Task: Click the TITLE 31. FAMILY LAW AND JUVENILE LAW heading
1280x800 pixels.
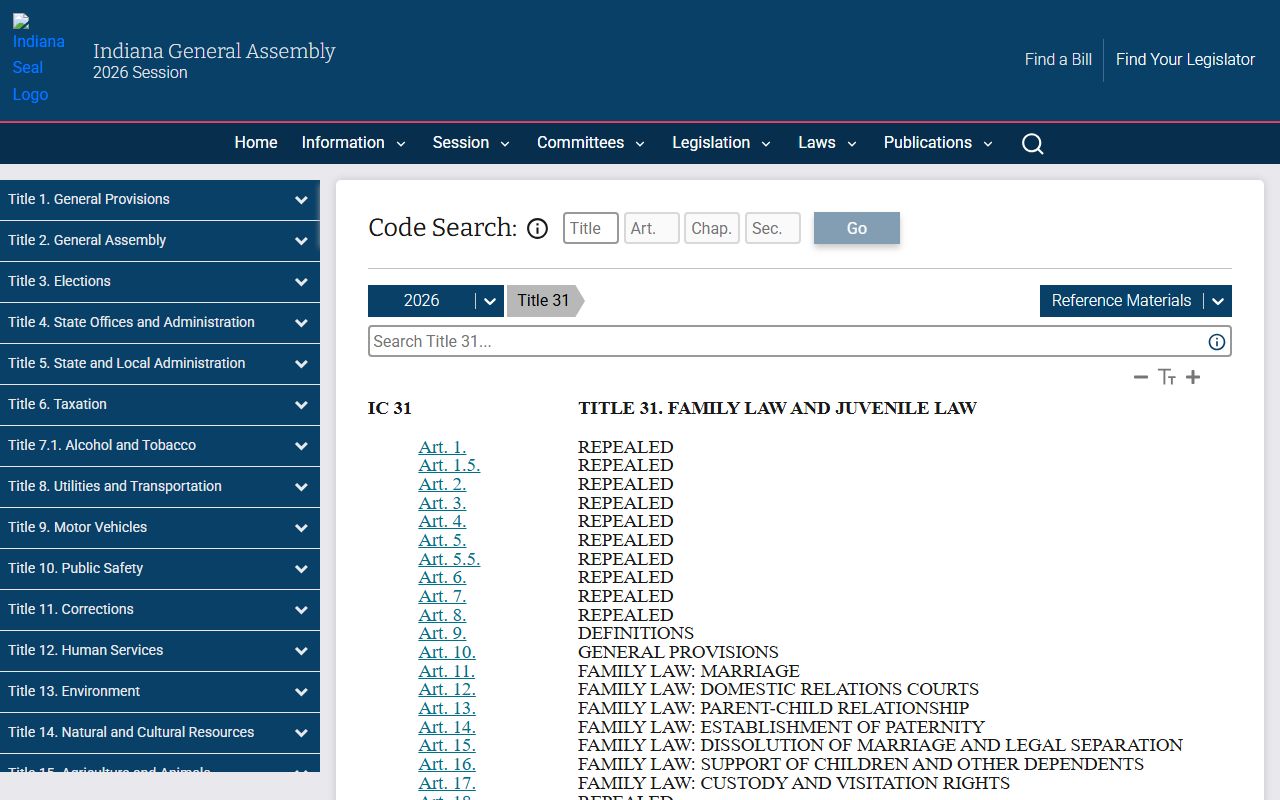Action: tap(777, 408)
